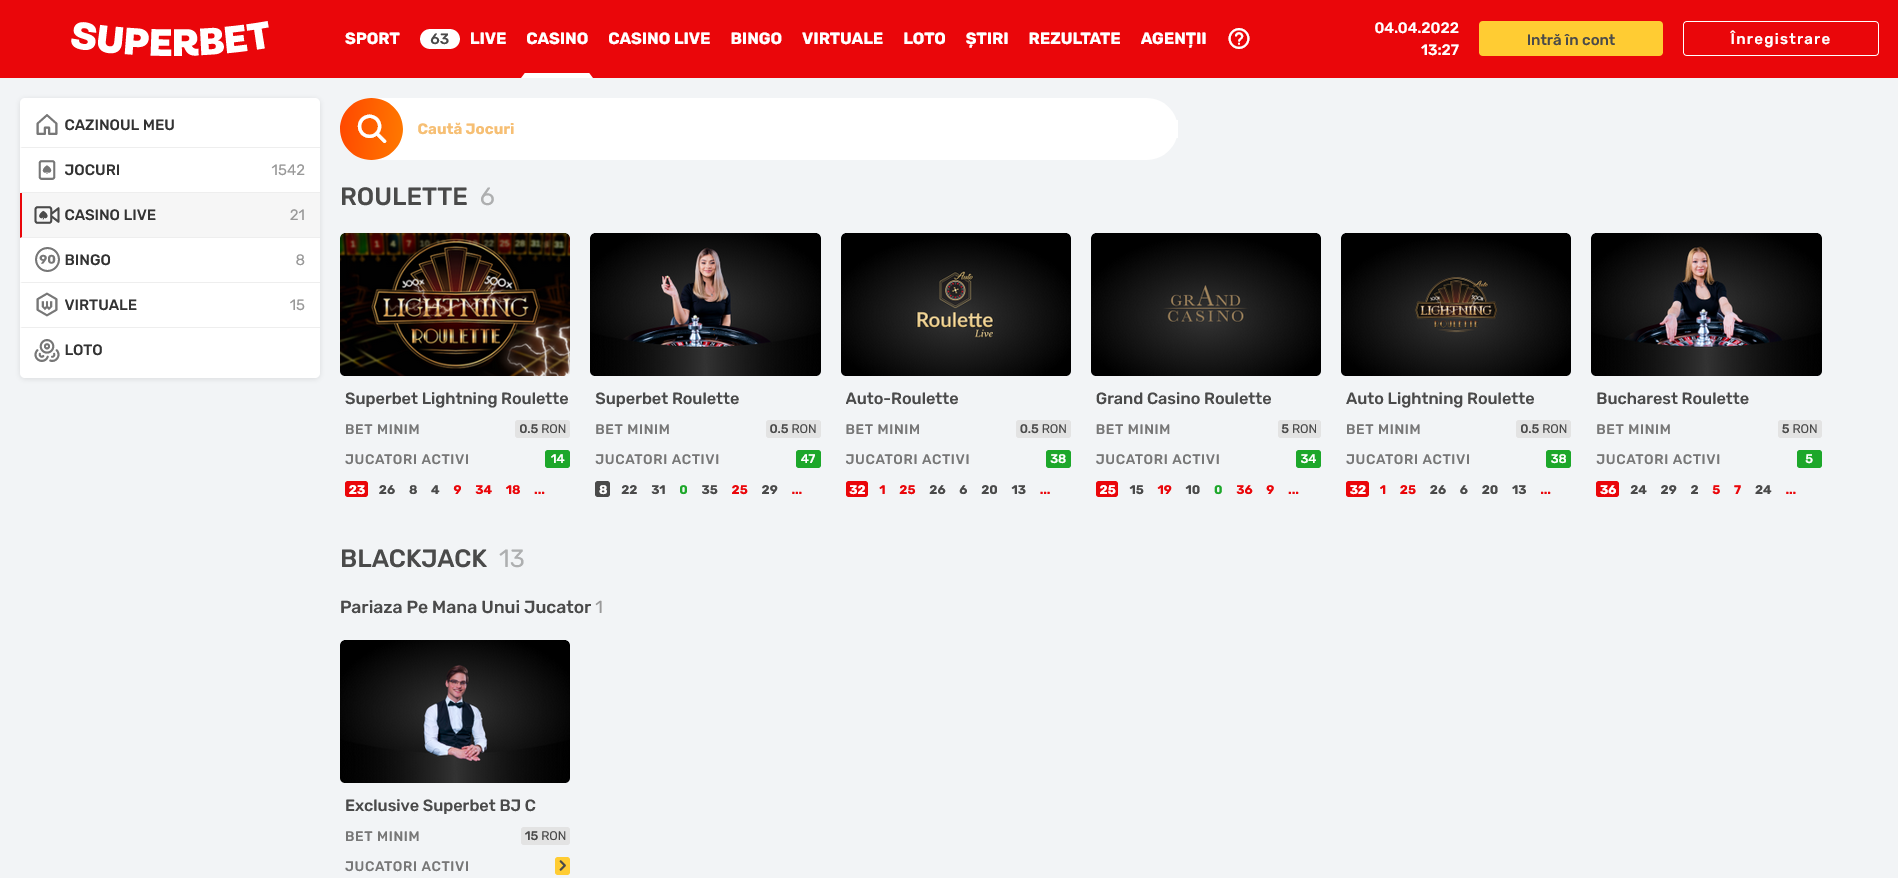
Task: Open Bucharest Roulette game thumbnail
Action: (x=1706, y=304)
